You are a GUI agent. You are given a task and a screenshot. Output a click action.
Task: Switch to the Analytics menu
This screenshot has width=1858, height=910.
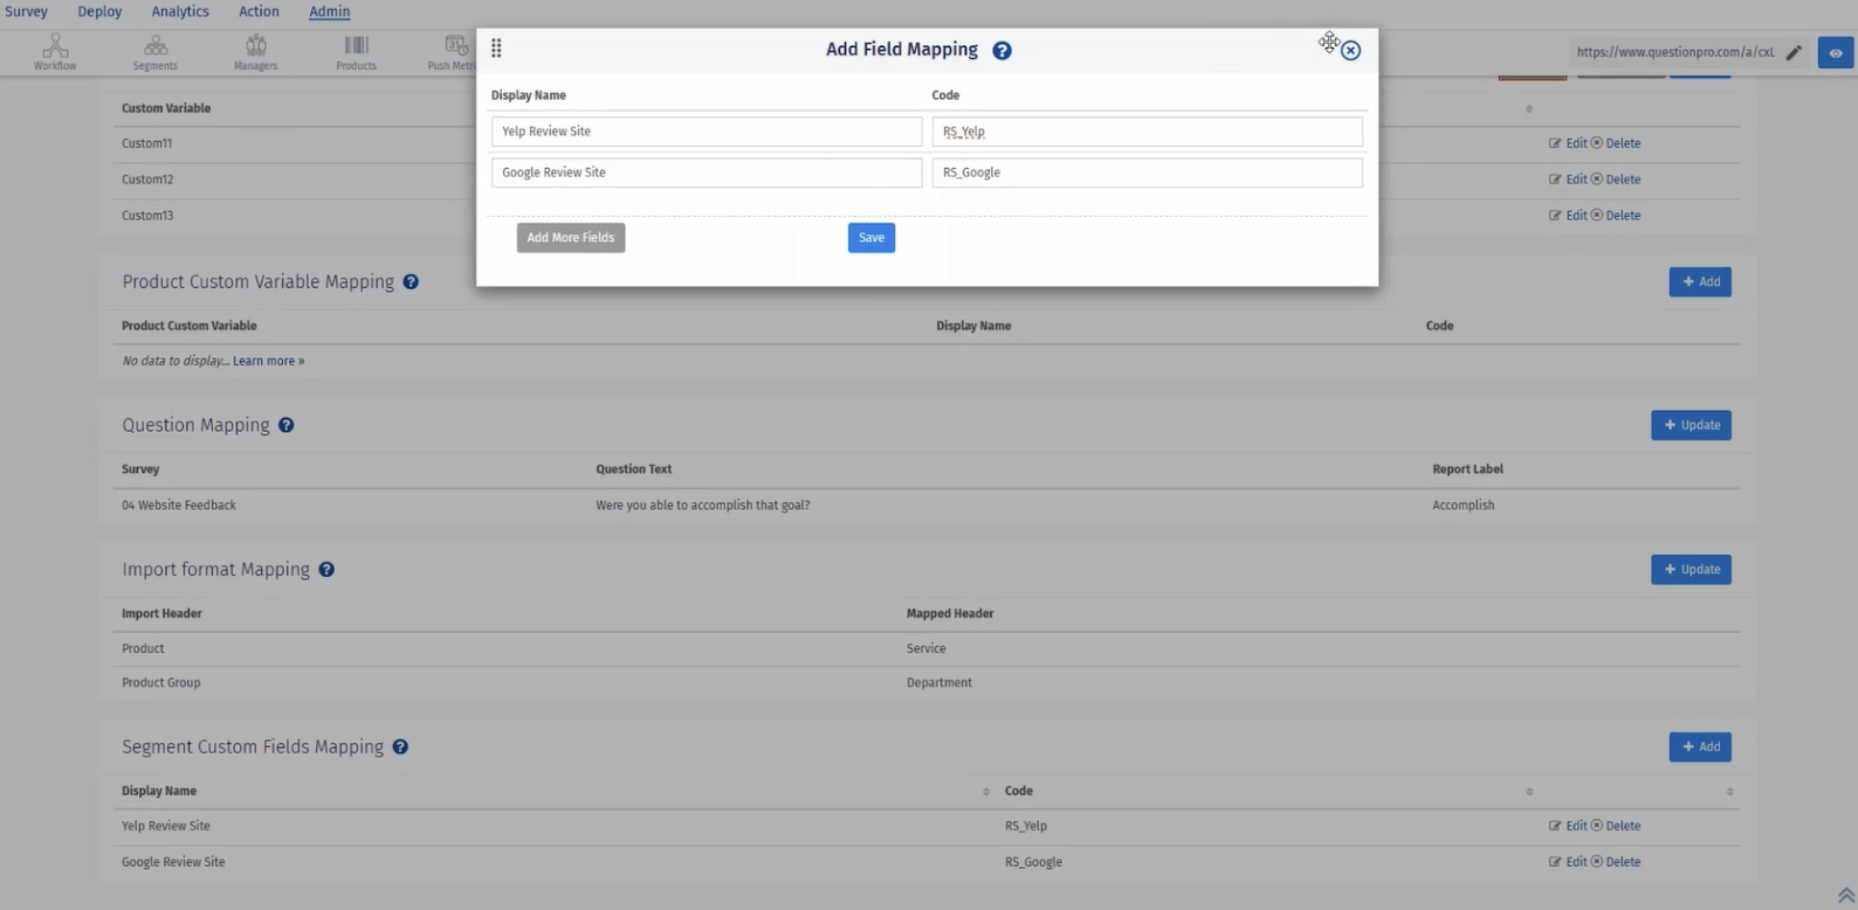(180, 11)
